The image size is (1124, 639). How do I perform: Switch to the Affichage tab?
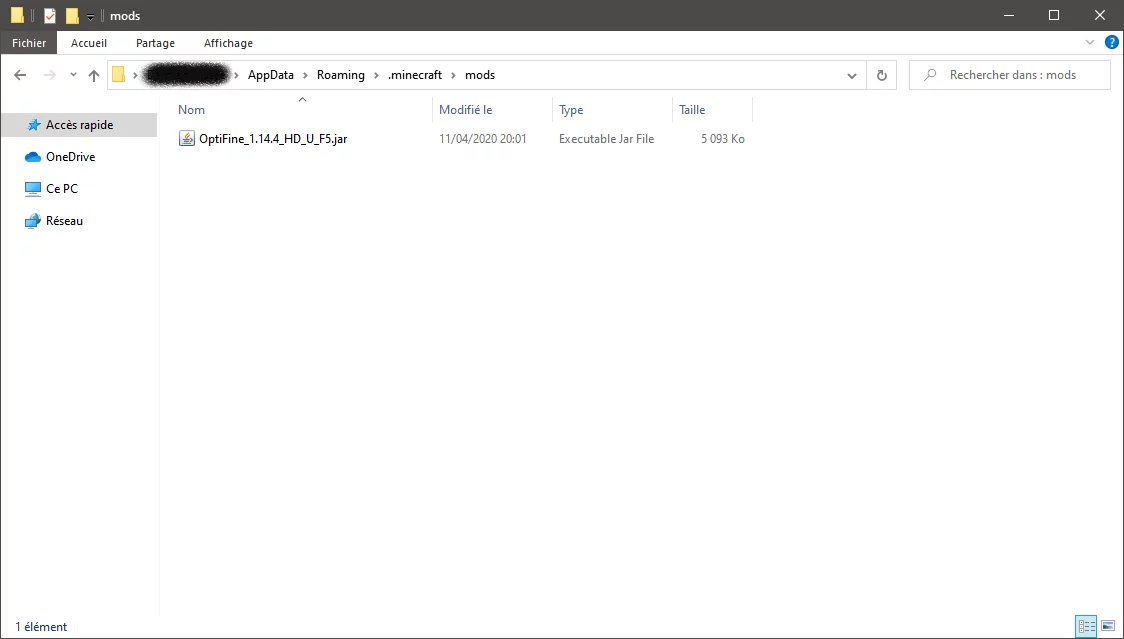[228, 43]
